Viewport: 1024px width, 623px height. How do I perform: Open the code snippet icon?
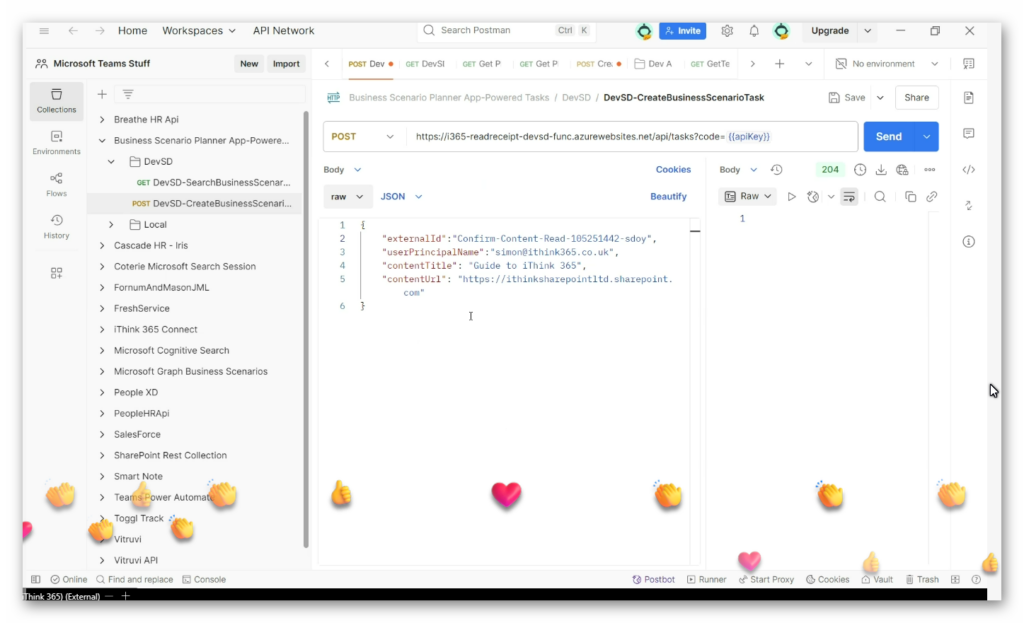click(968, 169)
